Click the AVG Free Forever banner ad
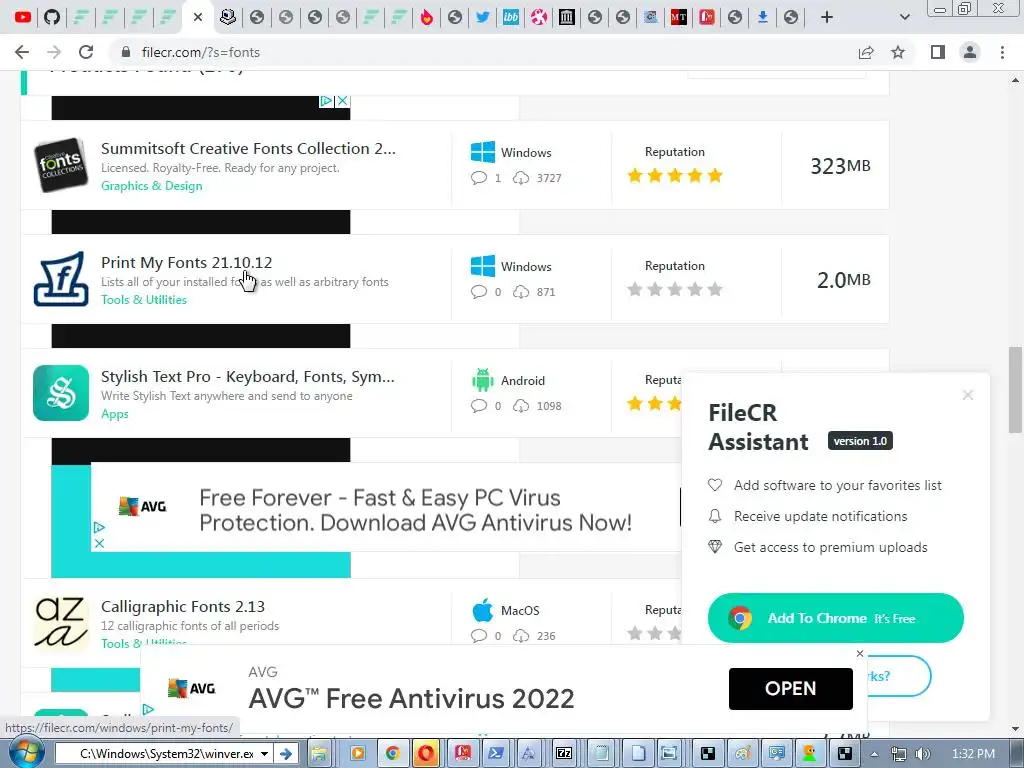 pyautogui.click(x=385, y=508)
